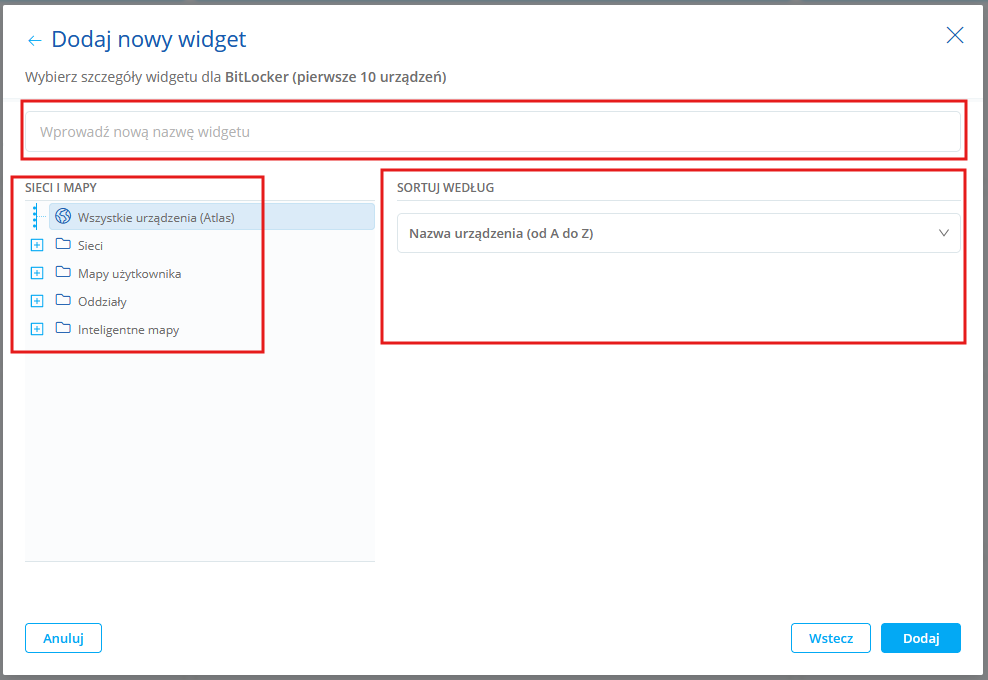Click the Inteligentne mapy folder icon
Viewport: 988px width, 680px height.
tap(63, 329)
